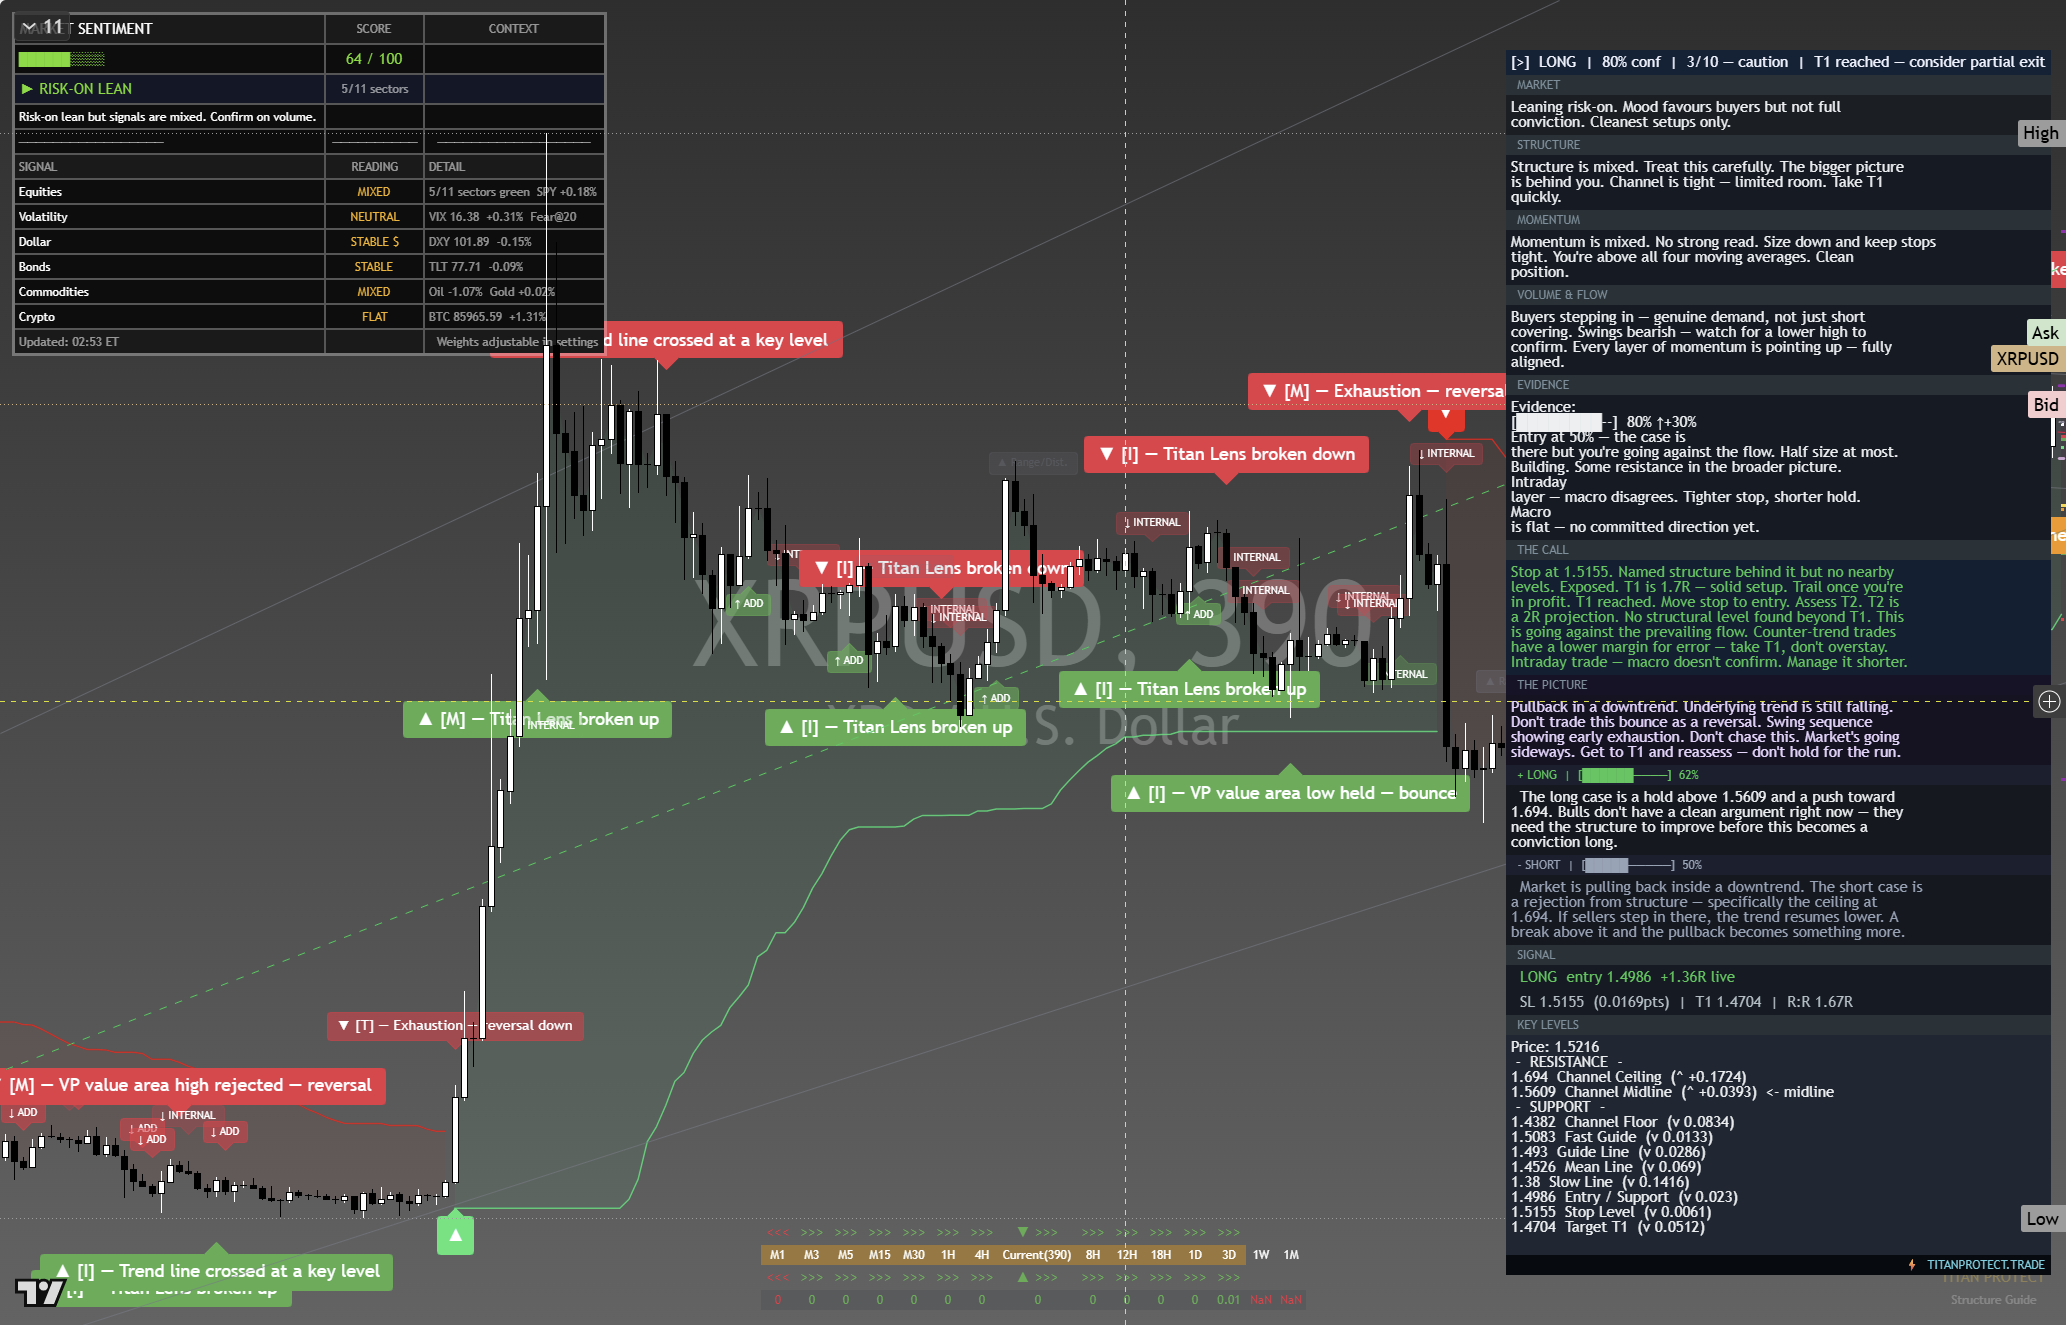Click the '[M] — Exhaustion — reversal' chart label
The width and height of the screenshot is (2066, 1325).
point(1377,391)
